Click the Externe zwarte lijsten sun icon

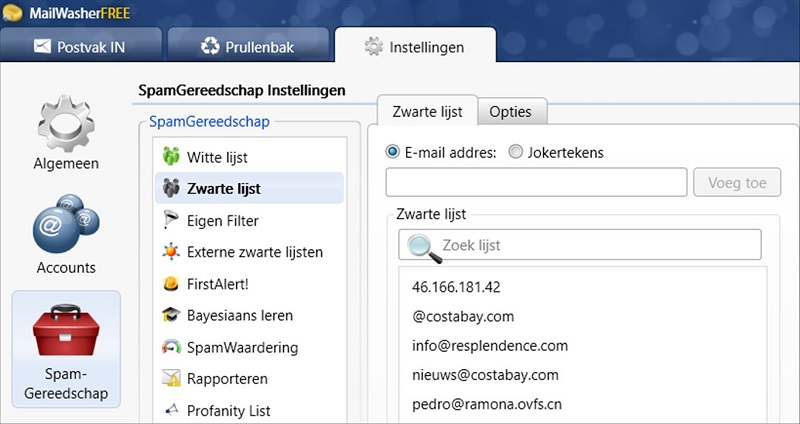(171, 252)
